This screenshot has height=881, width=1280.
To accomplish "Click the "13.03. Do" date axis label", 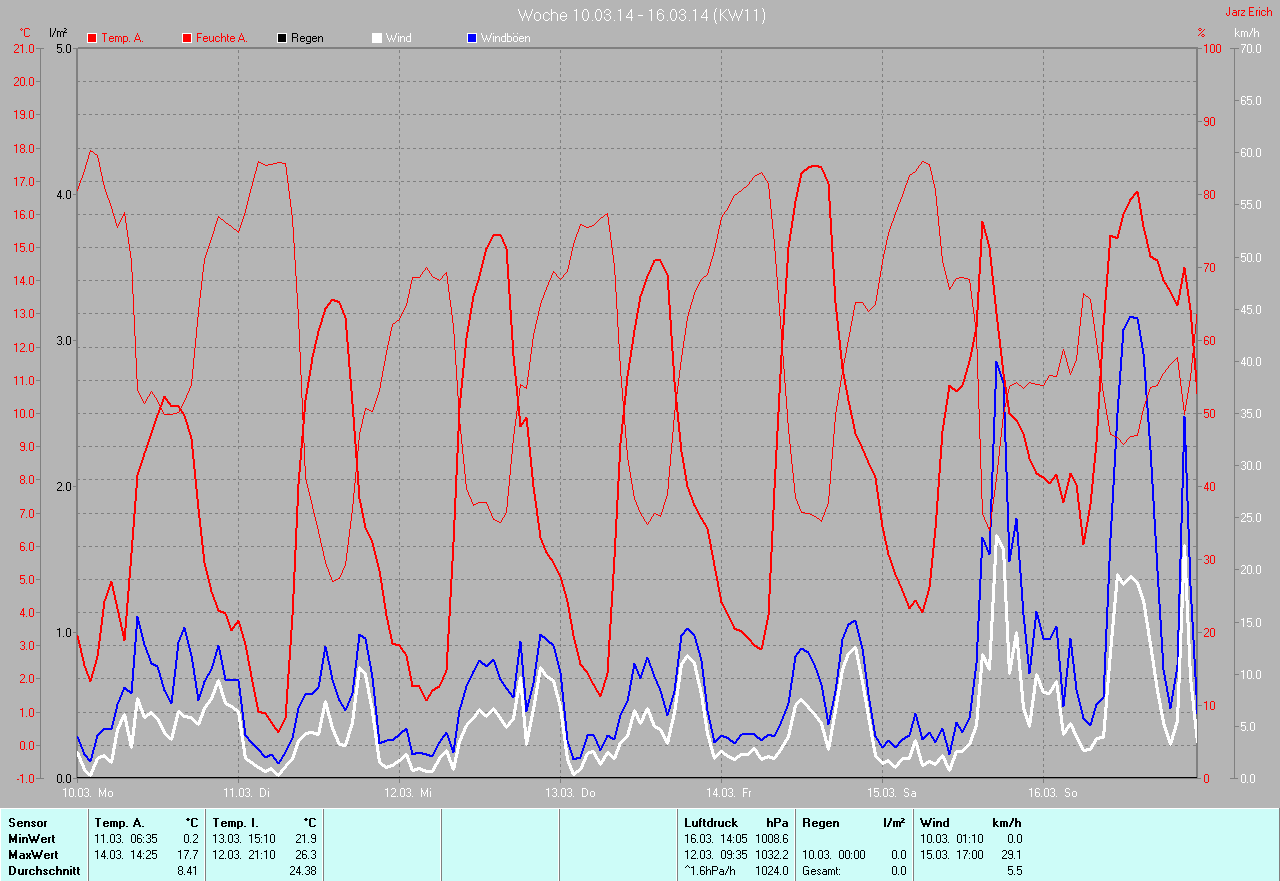I will tap(571, 793).
